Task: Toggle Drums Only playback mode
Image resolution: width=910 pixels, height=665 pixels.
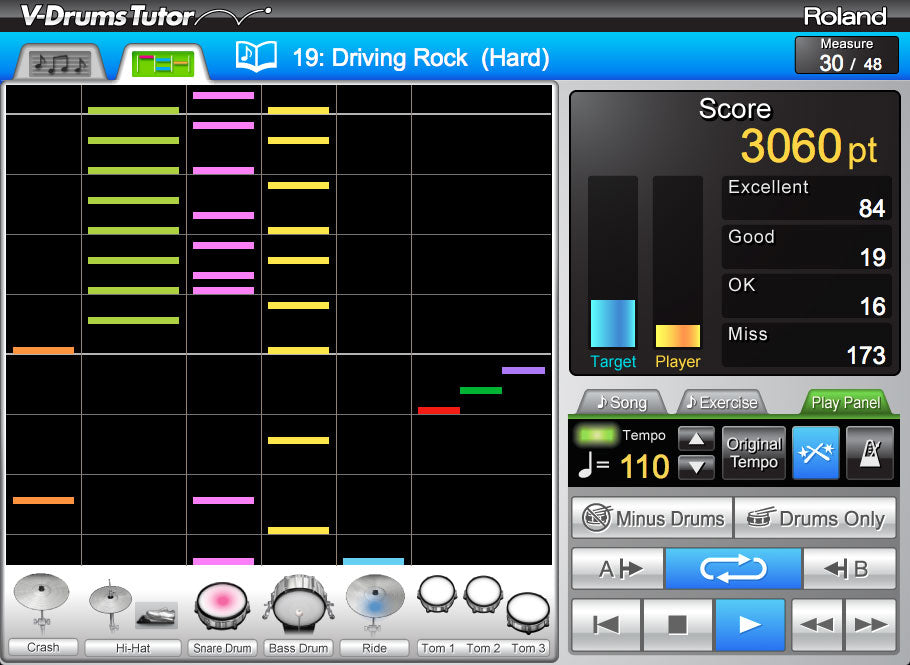Action: (815, 518)
